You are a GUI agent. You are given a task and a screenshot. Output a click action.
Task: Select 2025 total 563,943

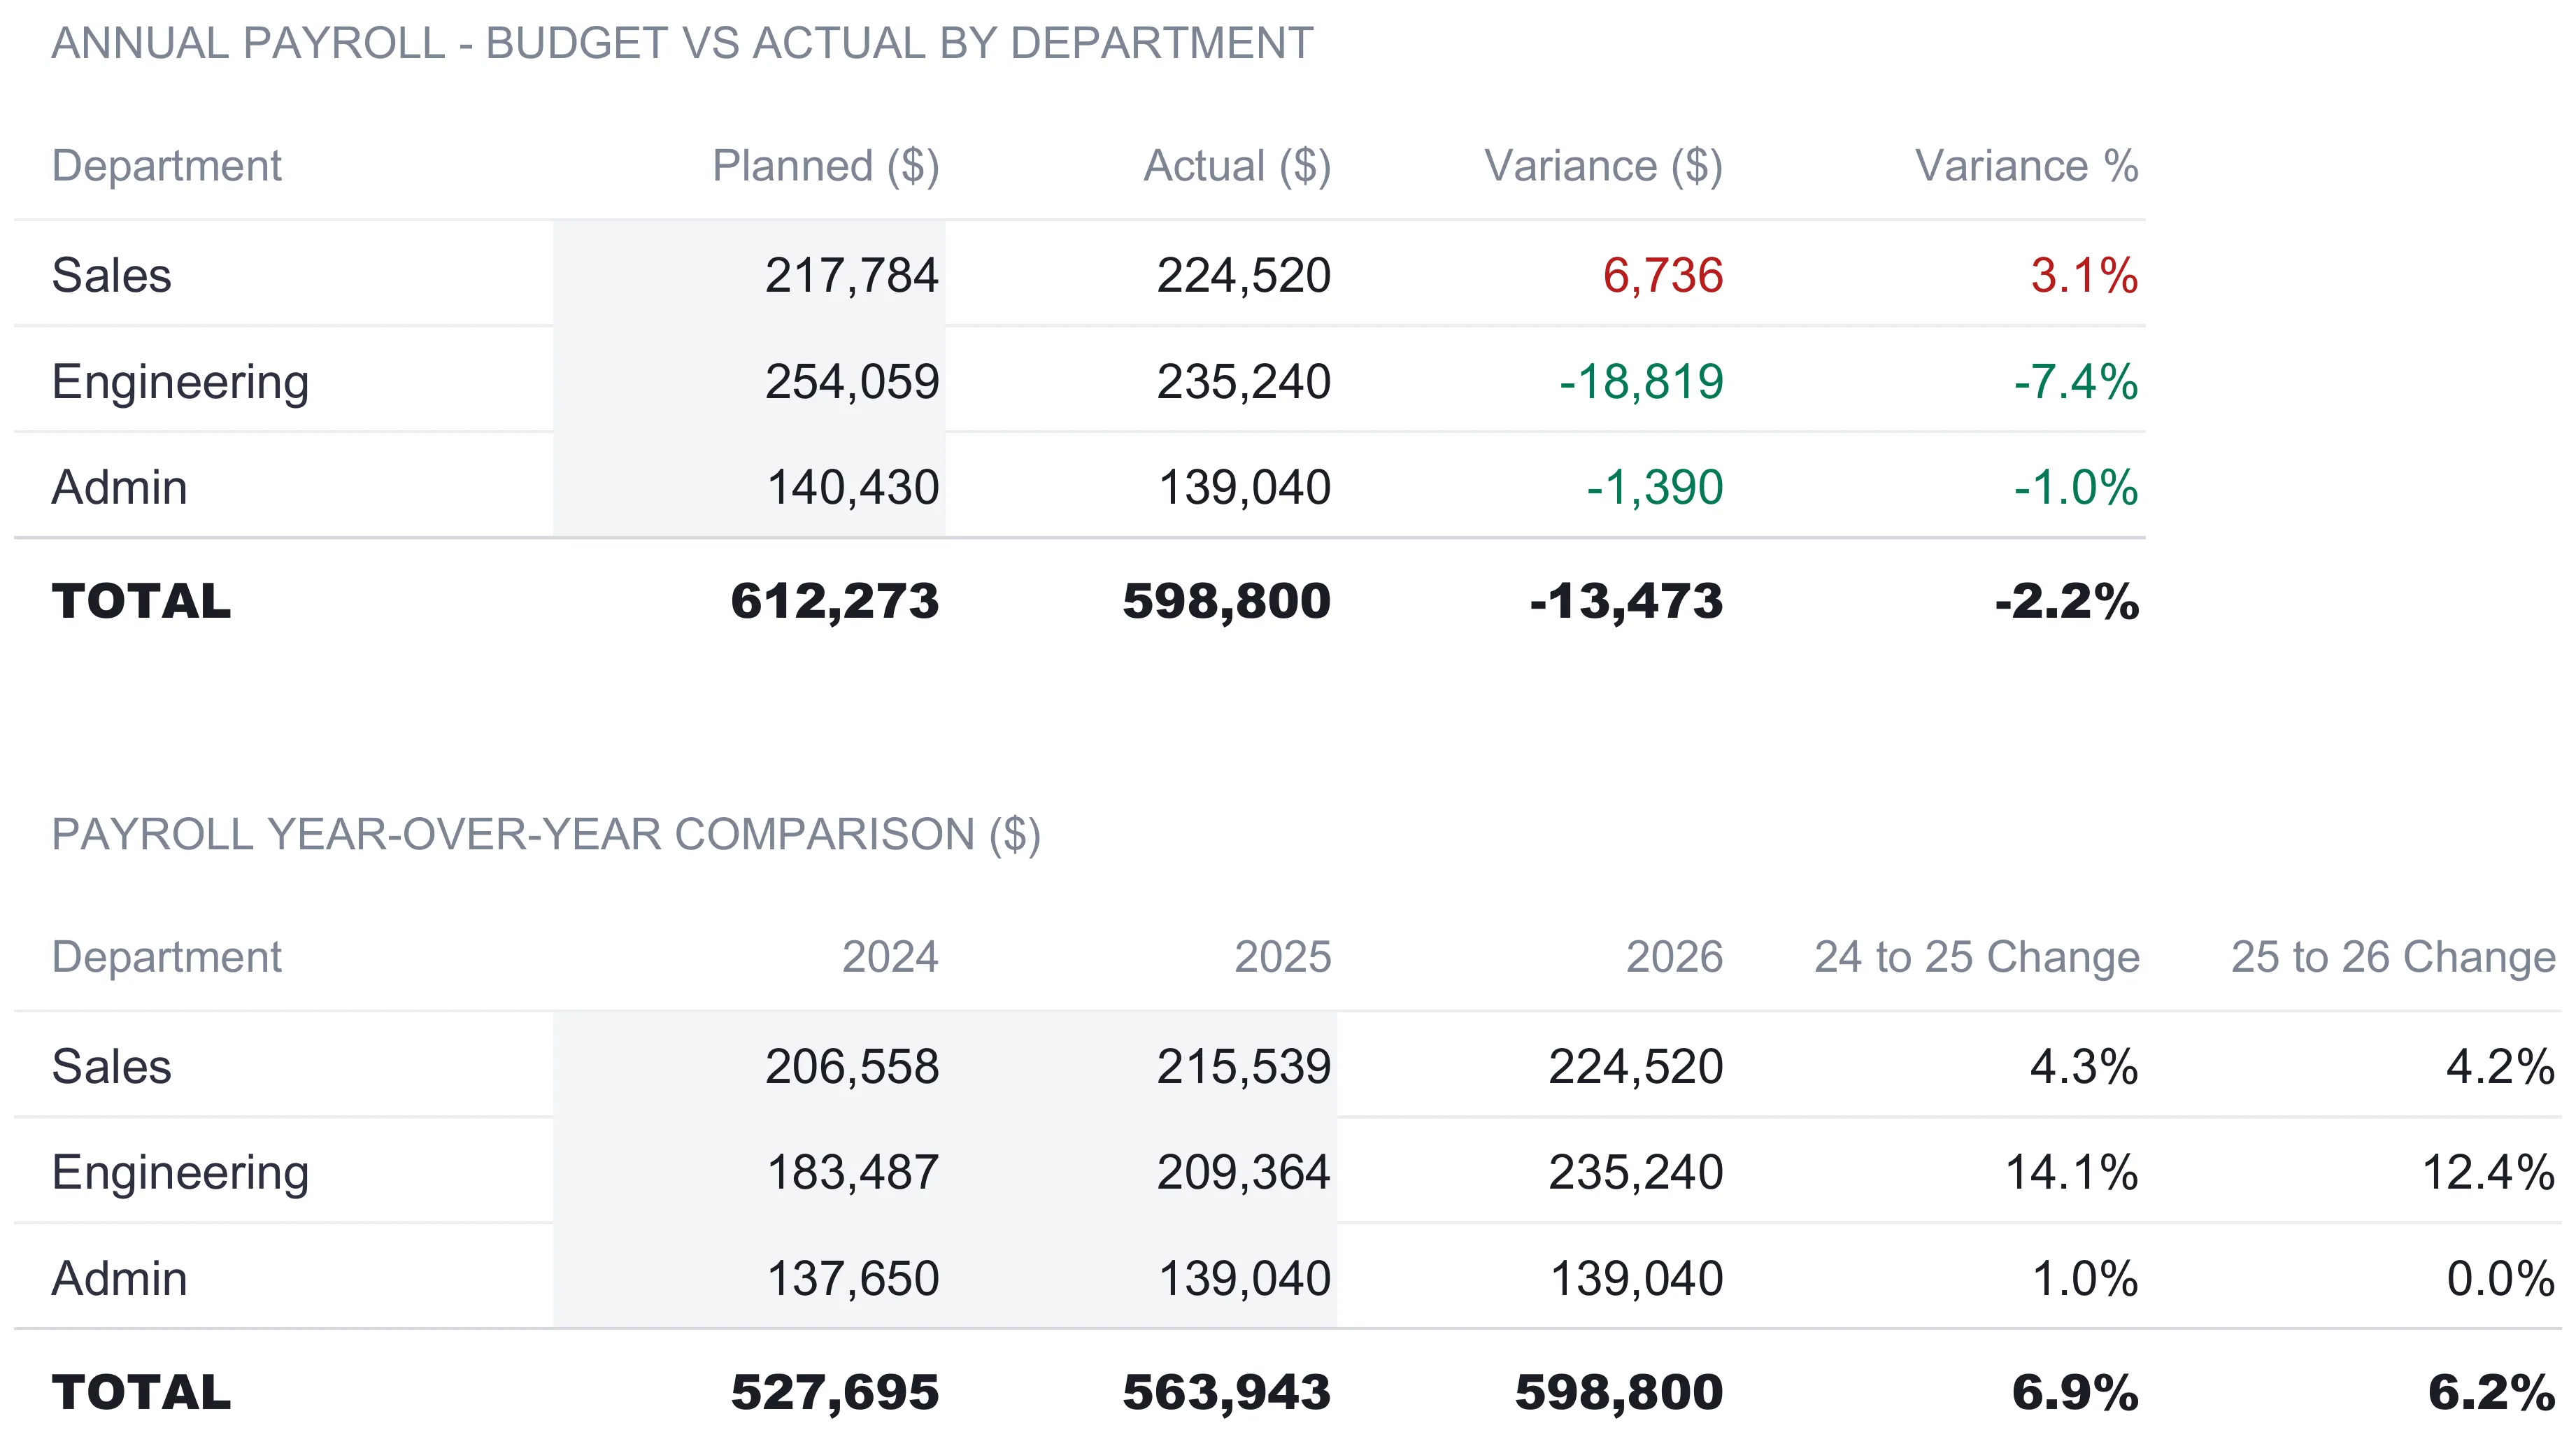(x=1227, y=1392)
